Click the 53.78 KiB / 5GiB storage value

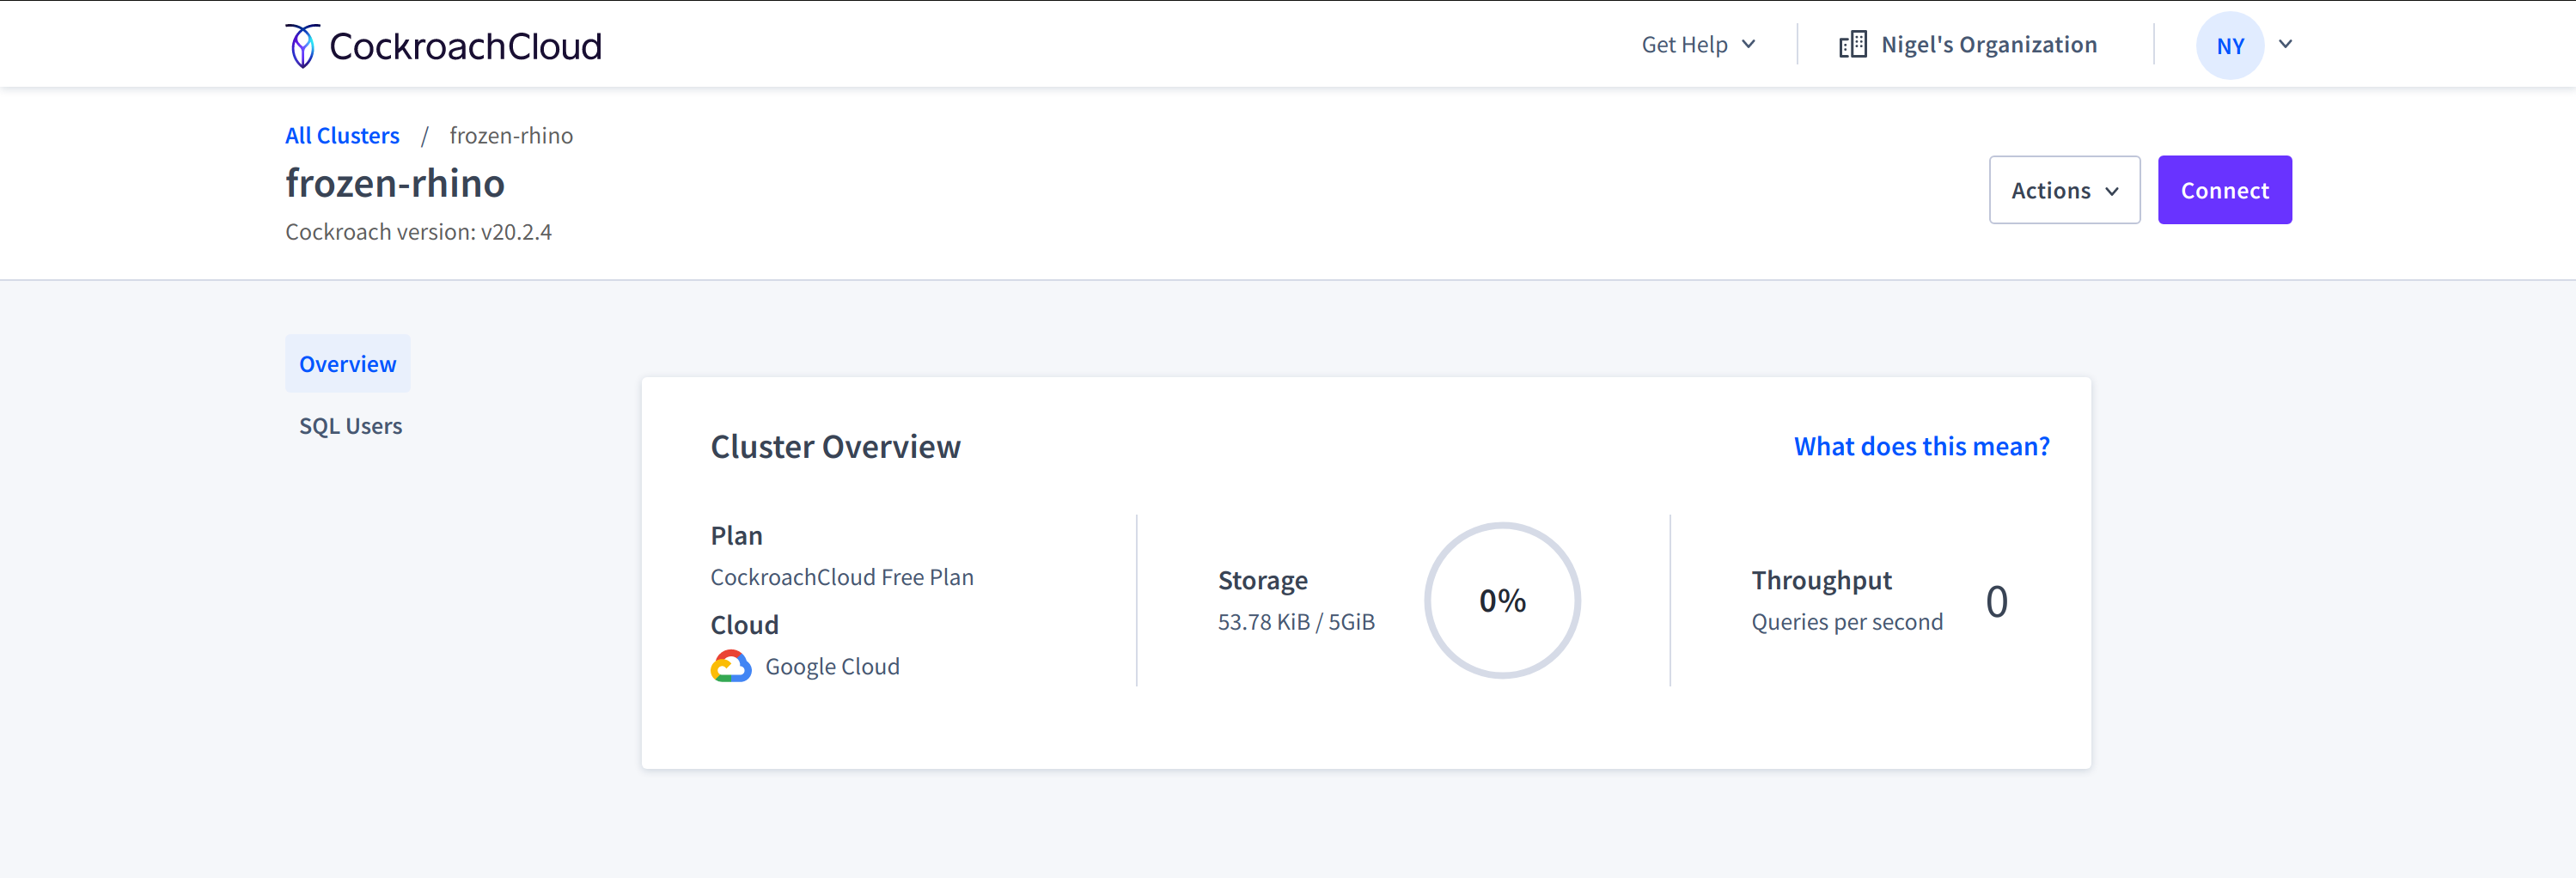[1296, 622]
